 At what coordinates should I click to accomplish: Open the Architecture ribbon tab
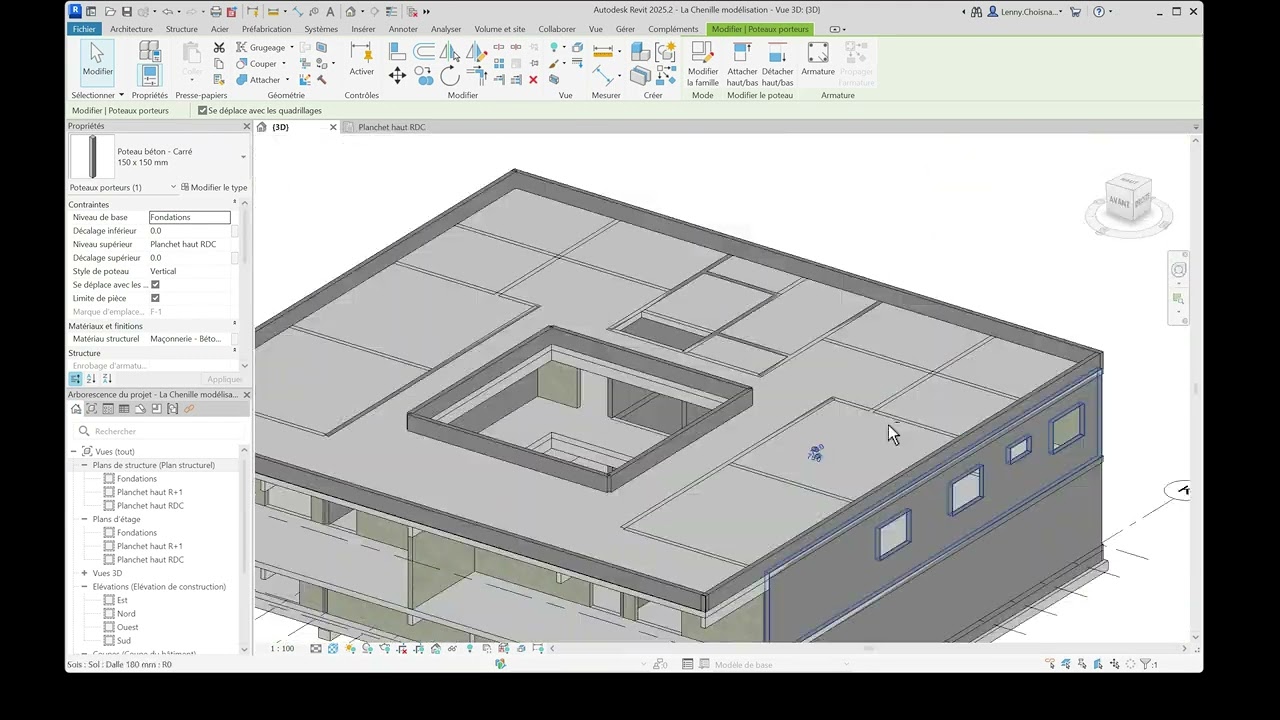131,29
